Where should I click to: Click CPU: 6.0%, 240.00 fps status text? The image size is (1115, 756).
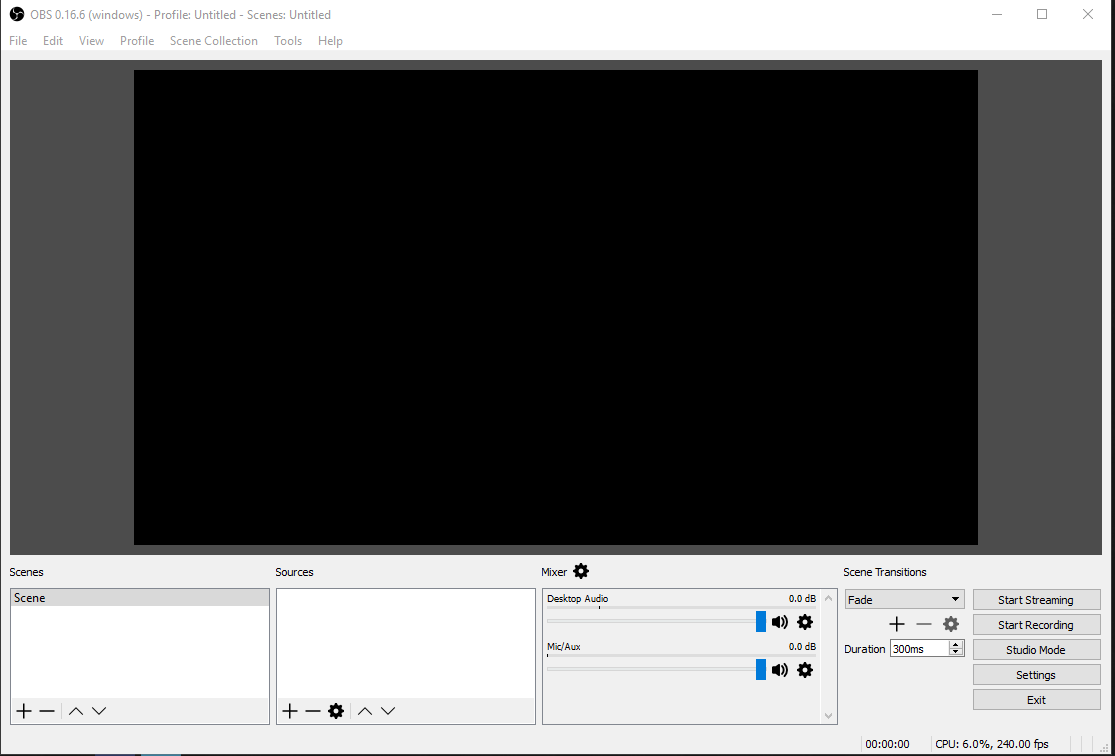992,744
